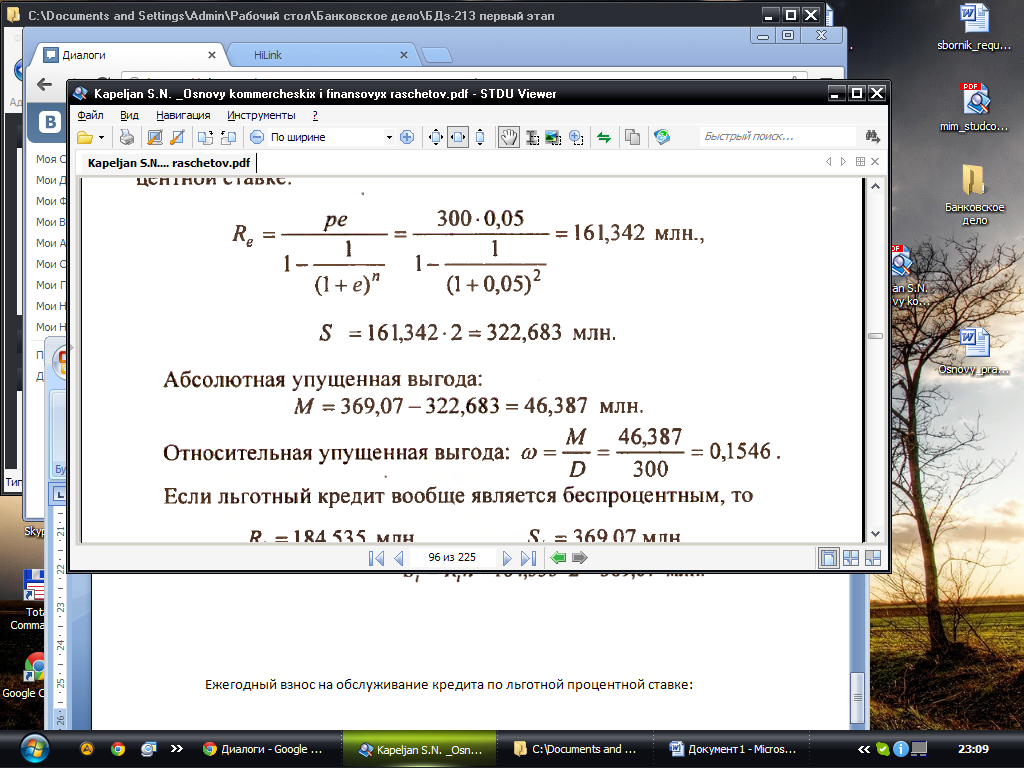
Task: Navigate back with green left arrow
Action: pos(558,558)
